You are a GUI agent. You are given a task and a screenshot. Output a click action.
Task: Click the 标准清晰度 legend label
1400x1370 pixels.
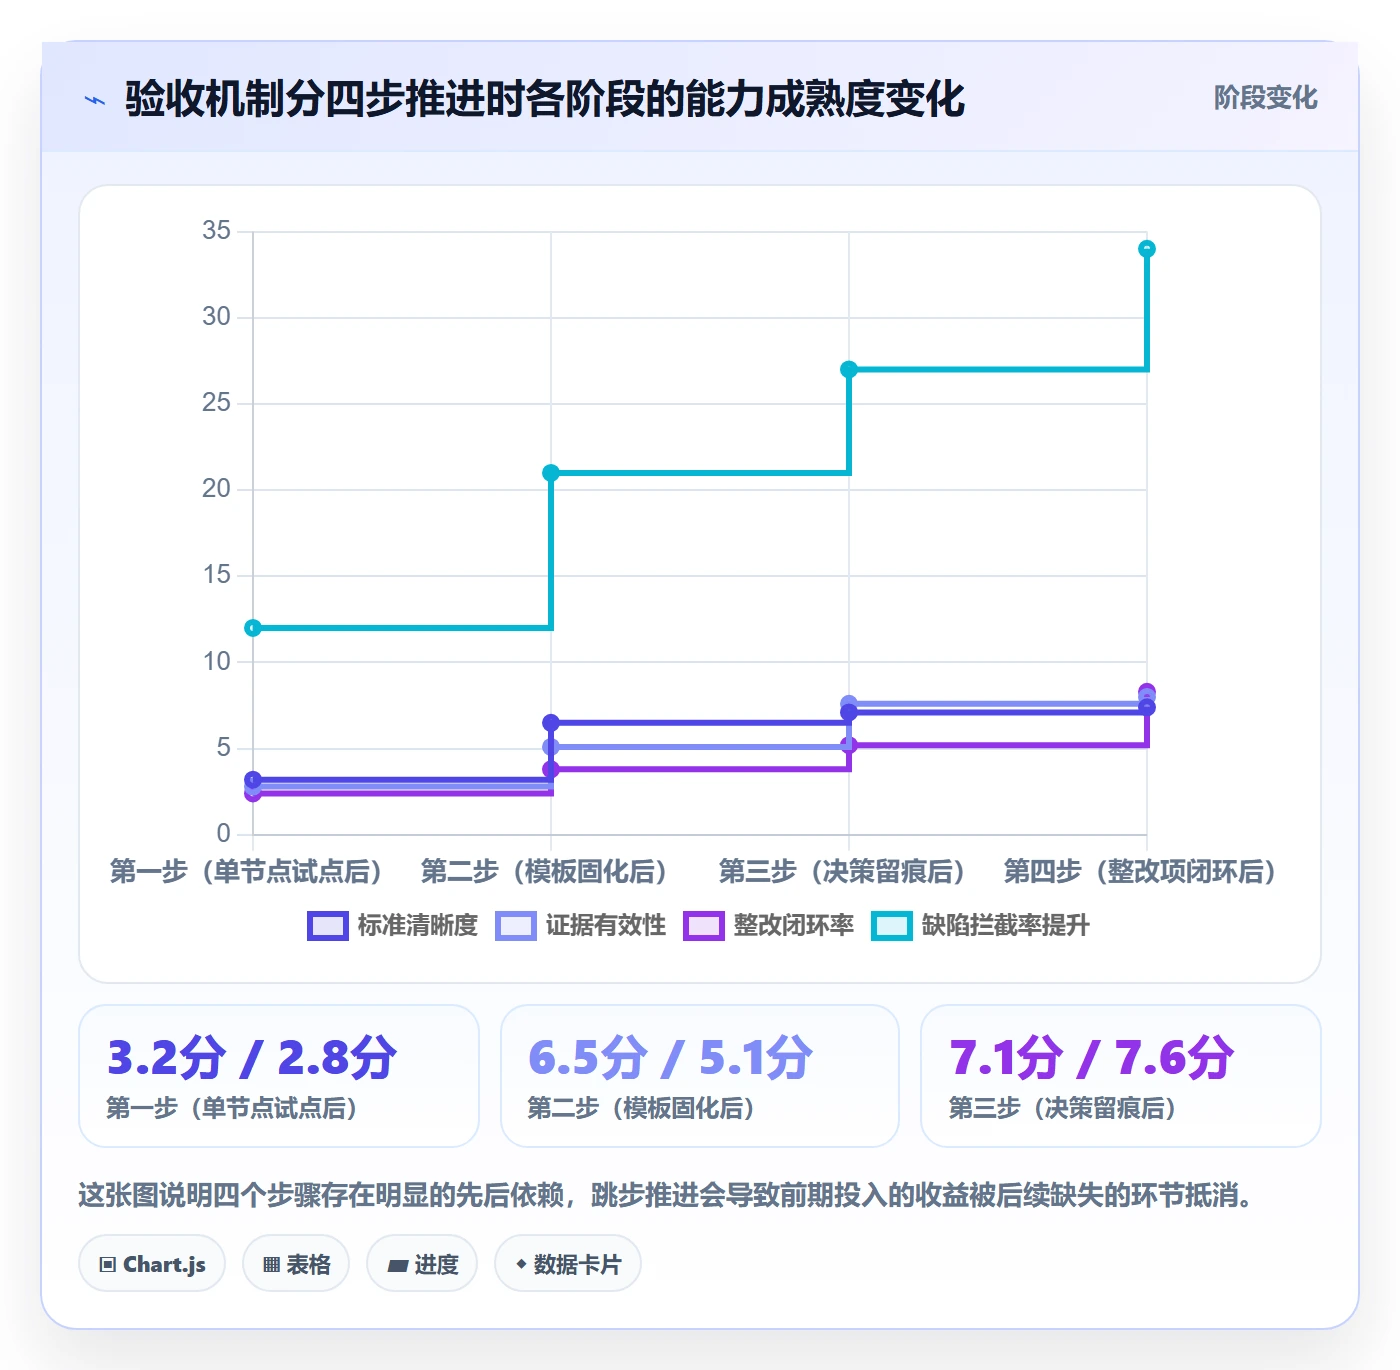pyautogui.click(x=418, y=926)
